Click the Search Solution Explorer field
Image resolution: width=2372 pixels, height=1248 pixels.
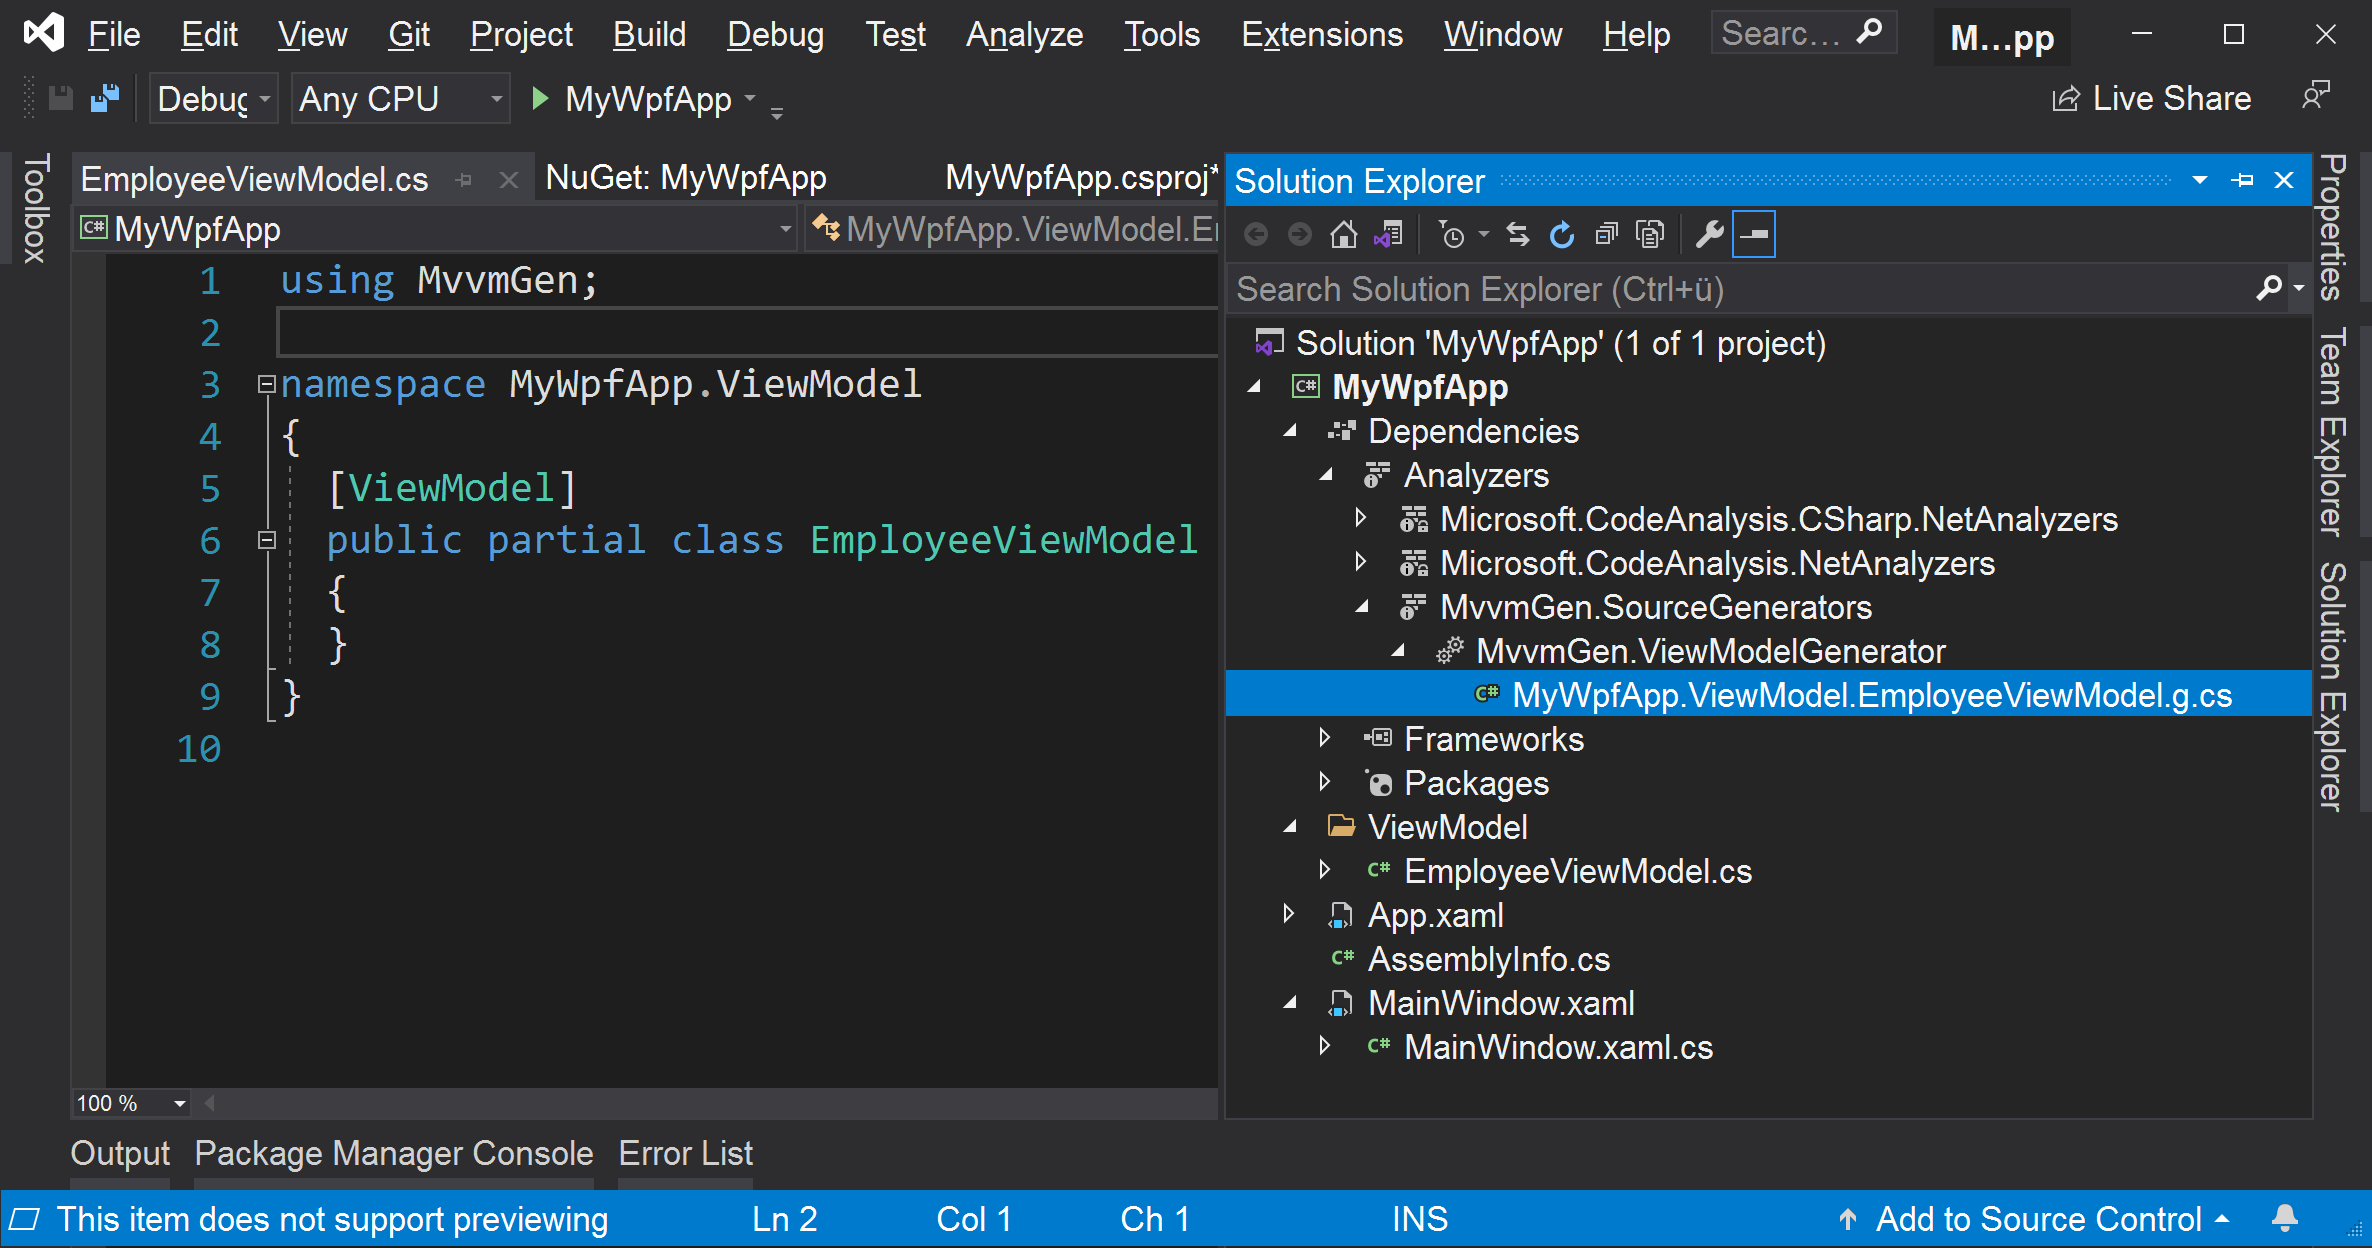(x=1740, y=290)
